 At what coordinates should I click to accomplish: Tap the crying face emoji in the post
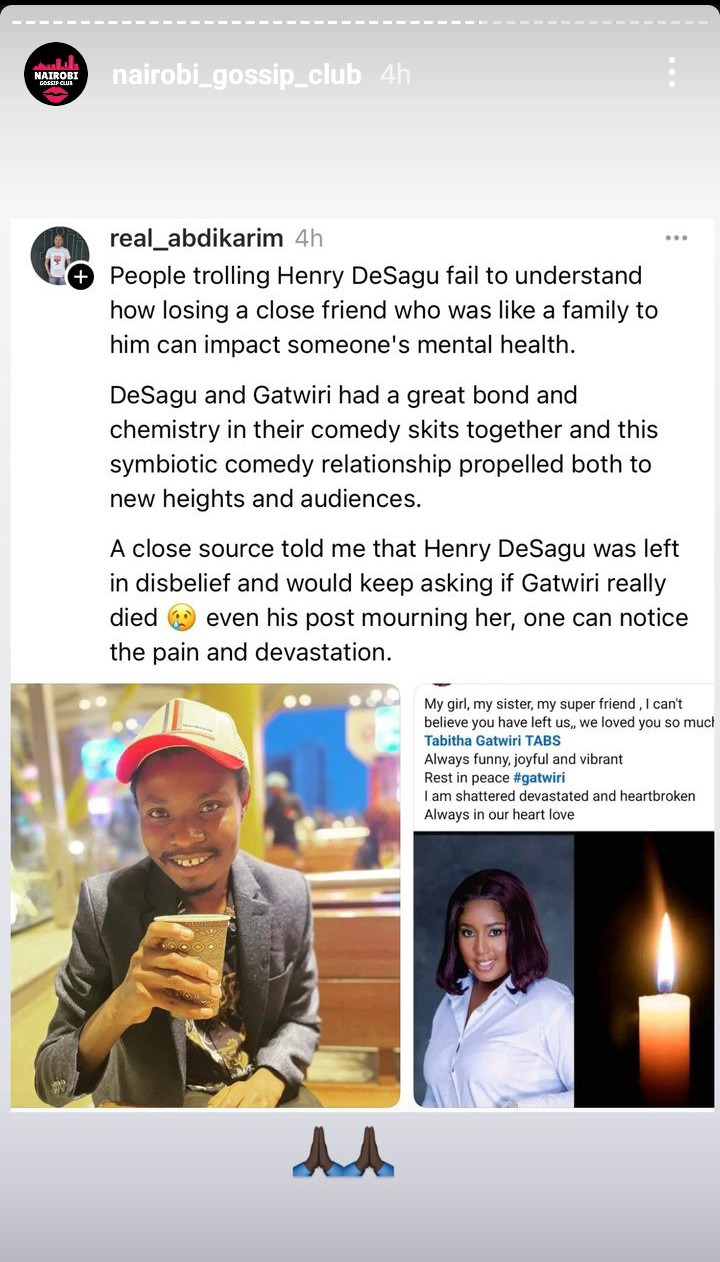pos(182,618)
